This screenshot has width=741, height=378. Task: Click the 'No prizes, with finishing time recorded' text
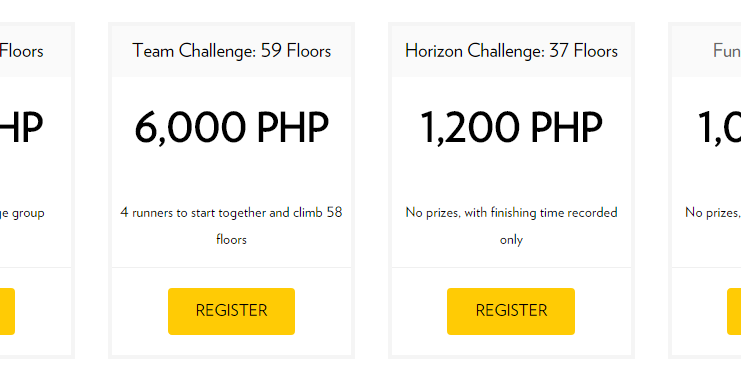(511, 213)
